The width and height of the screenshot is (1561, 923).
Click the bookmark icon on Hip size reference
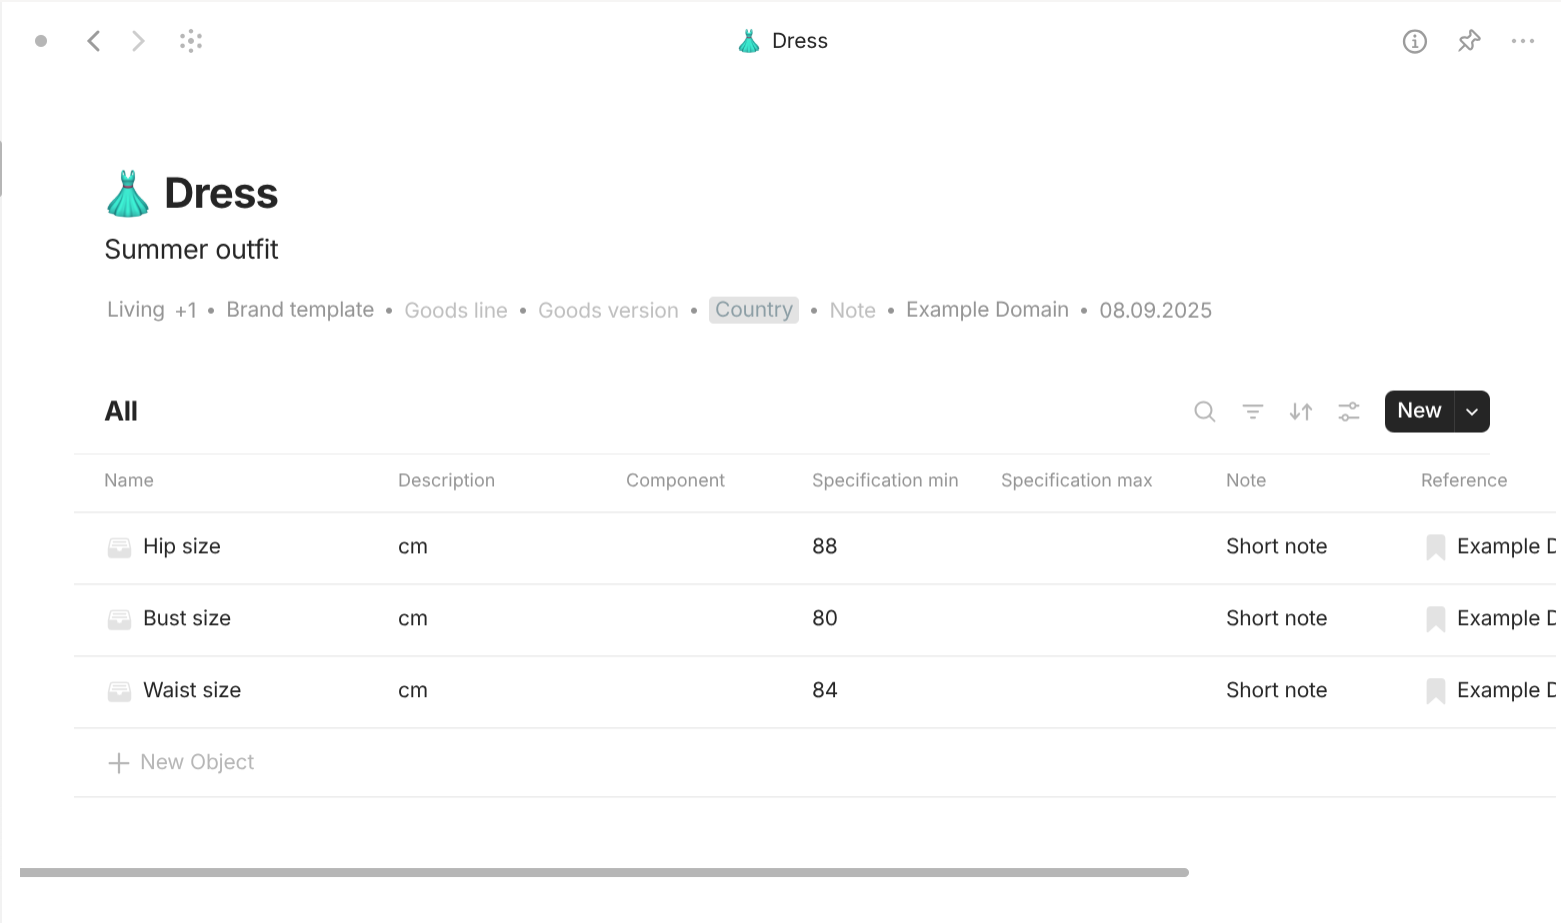pyautogui.click(x=1435, y=547)
